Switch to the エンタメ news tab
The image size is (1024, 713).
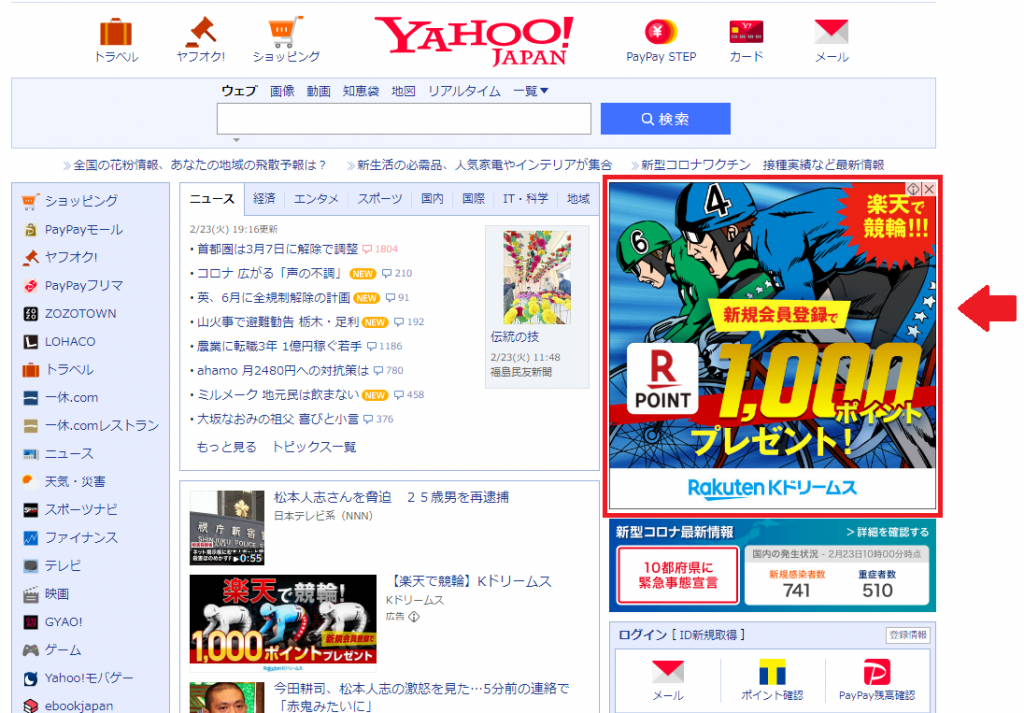point(316,198)
